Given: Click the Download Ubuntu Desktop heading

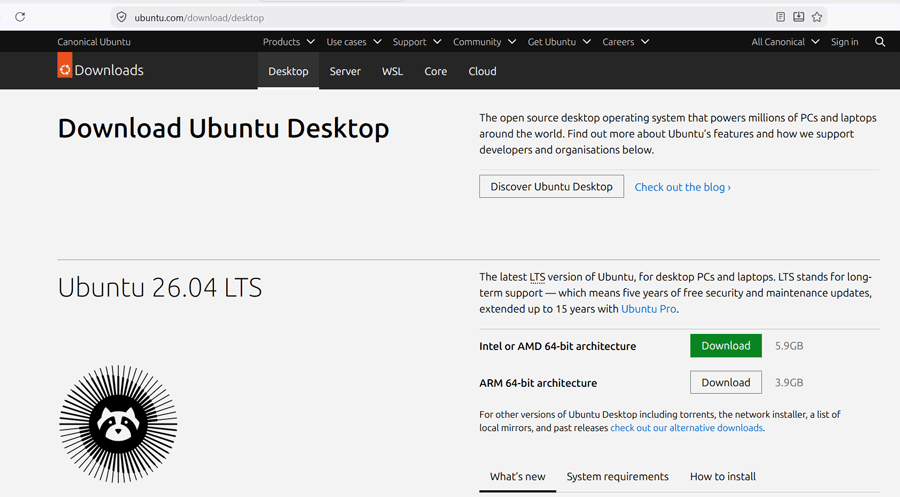Looking at the screenshot, I should 223,128.
